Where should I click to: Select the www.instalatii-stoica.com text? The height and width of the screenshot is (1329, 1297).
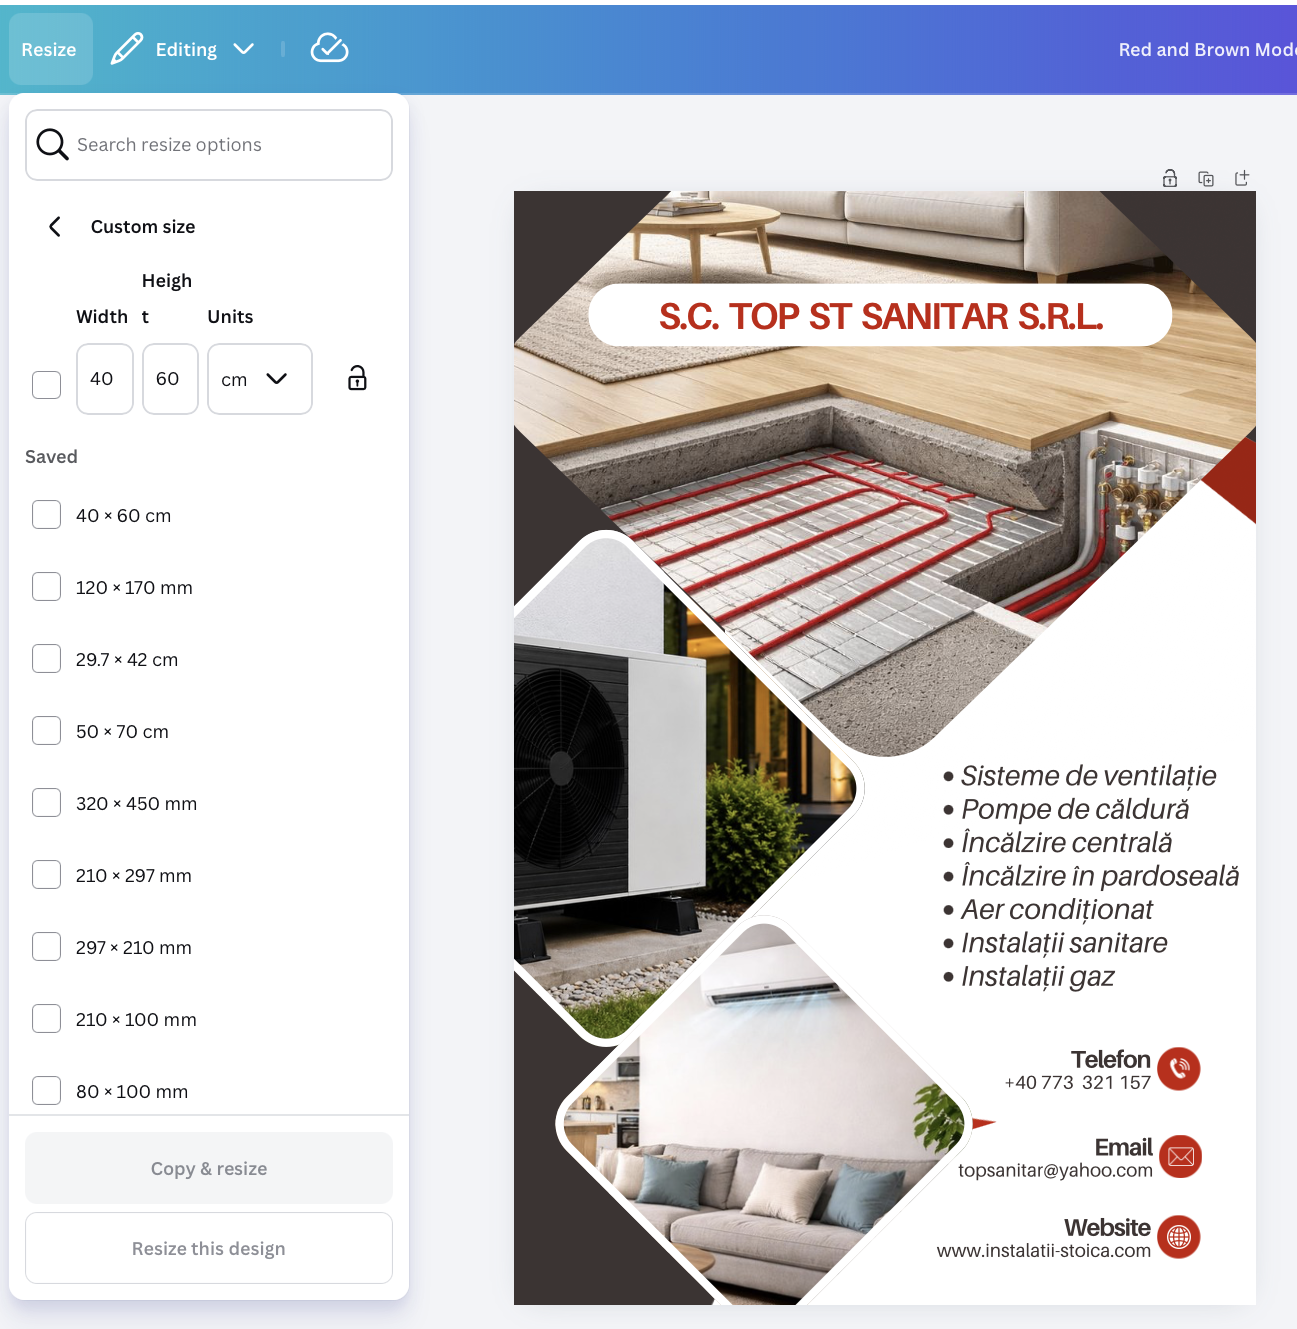tap(1044, 1251)
